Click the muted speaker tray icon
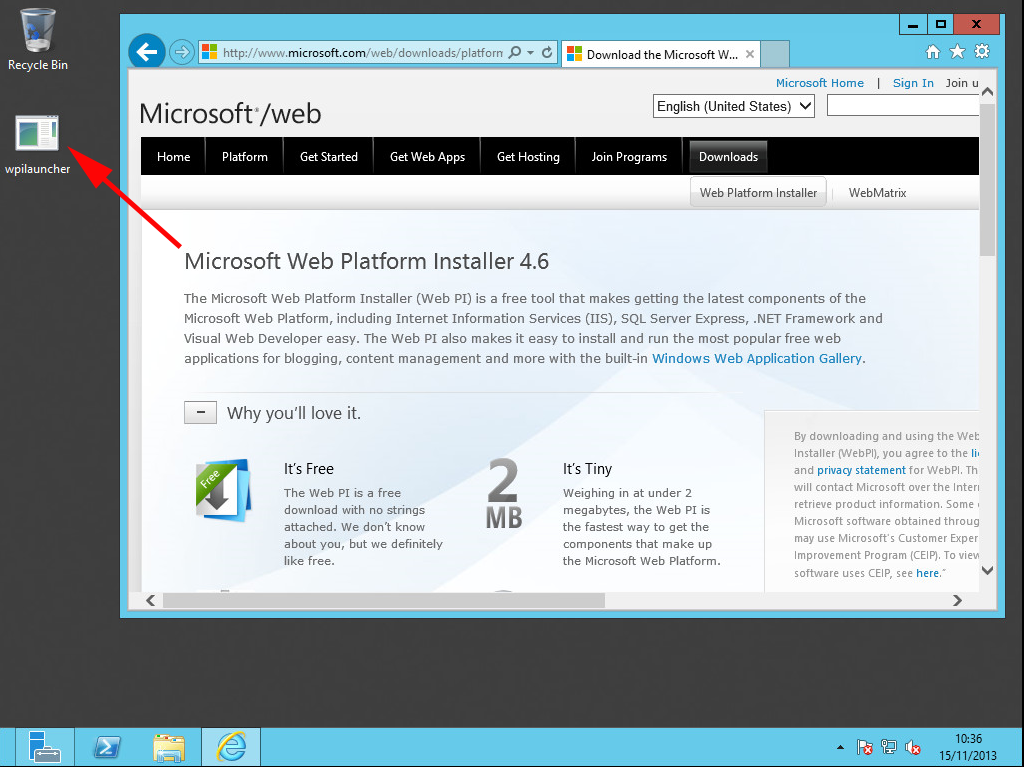1024x767 pixels. pyautogui.click(x=913, y=747)
